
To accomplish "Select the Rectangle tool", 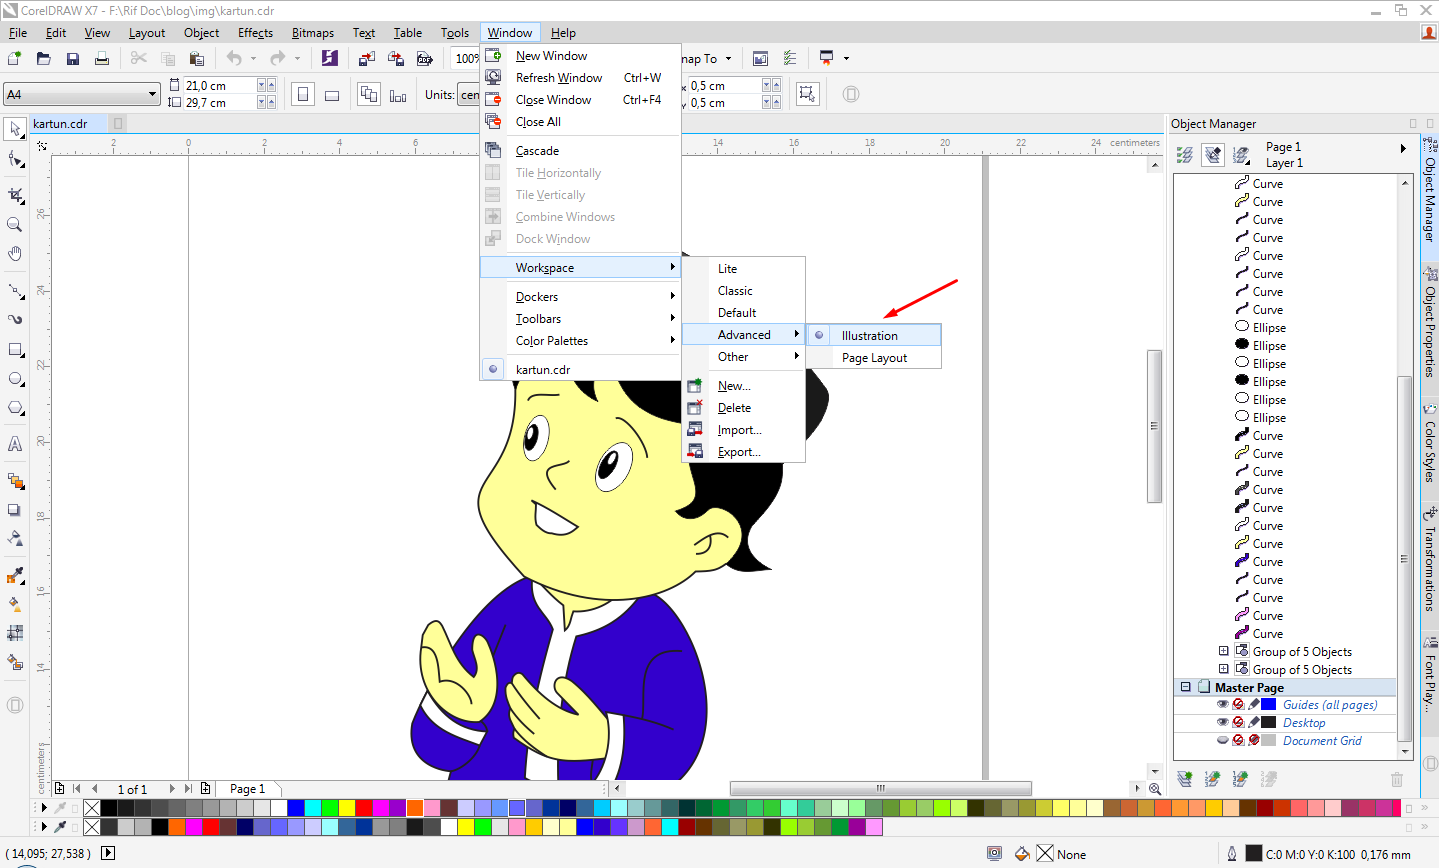I will click(x=14, y=349).
